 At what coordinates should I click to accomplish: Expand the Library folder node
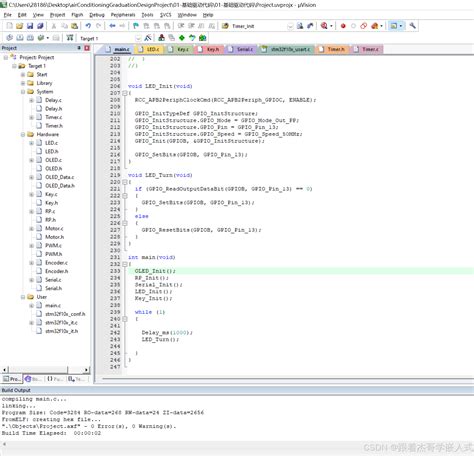click(x=23, y=83)
